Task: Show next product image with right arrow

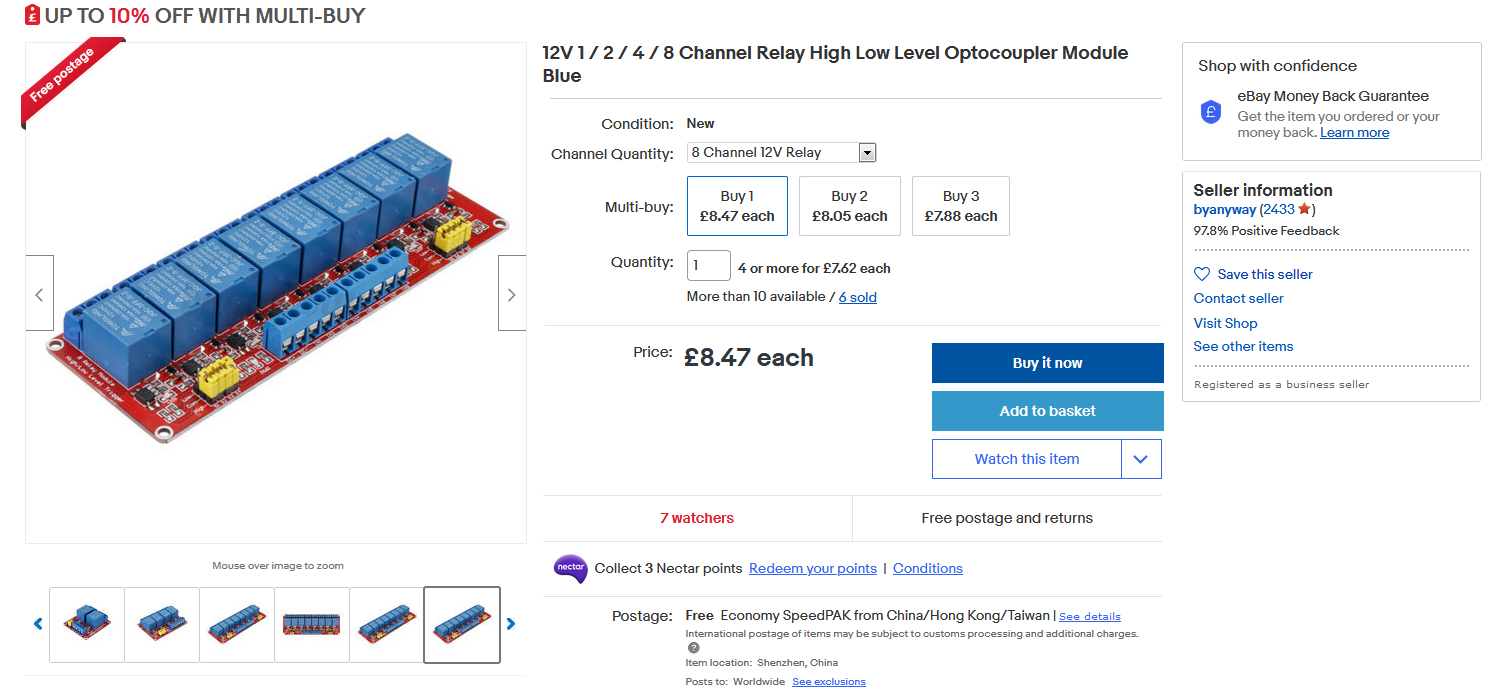Action: tap(512, 293)
